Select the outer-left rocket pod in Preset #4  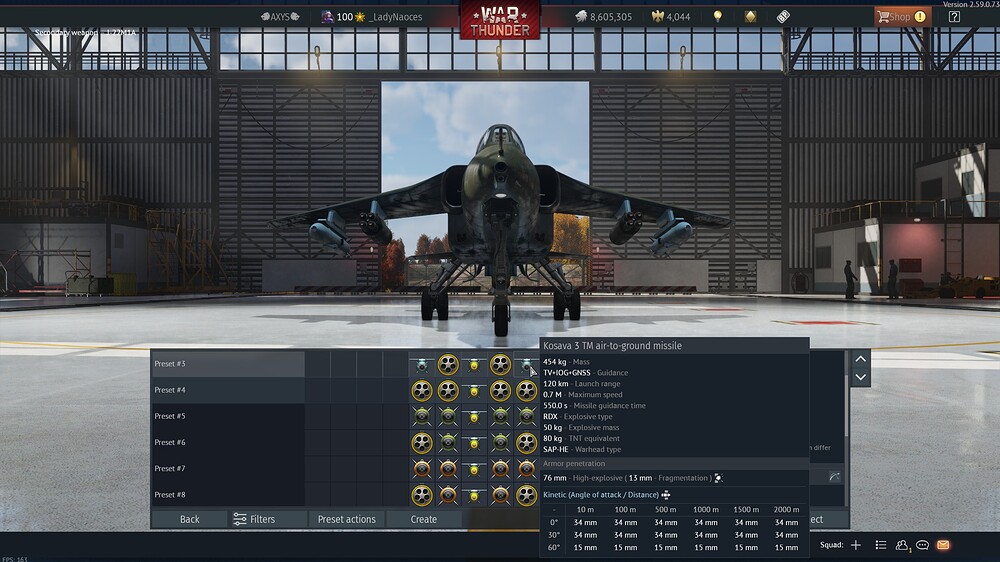422,390
